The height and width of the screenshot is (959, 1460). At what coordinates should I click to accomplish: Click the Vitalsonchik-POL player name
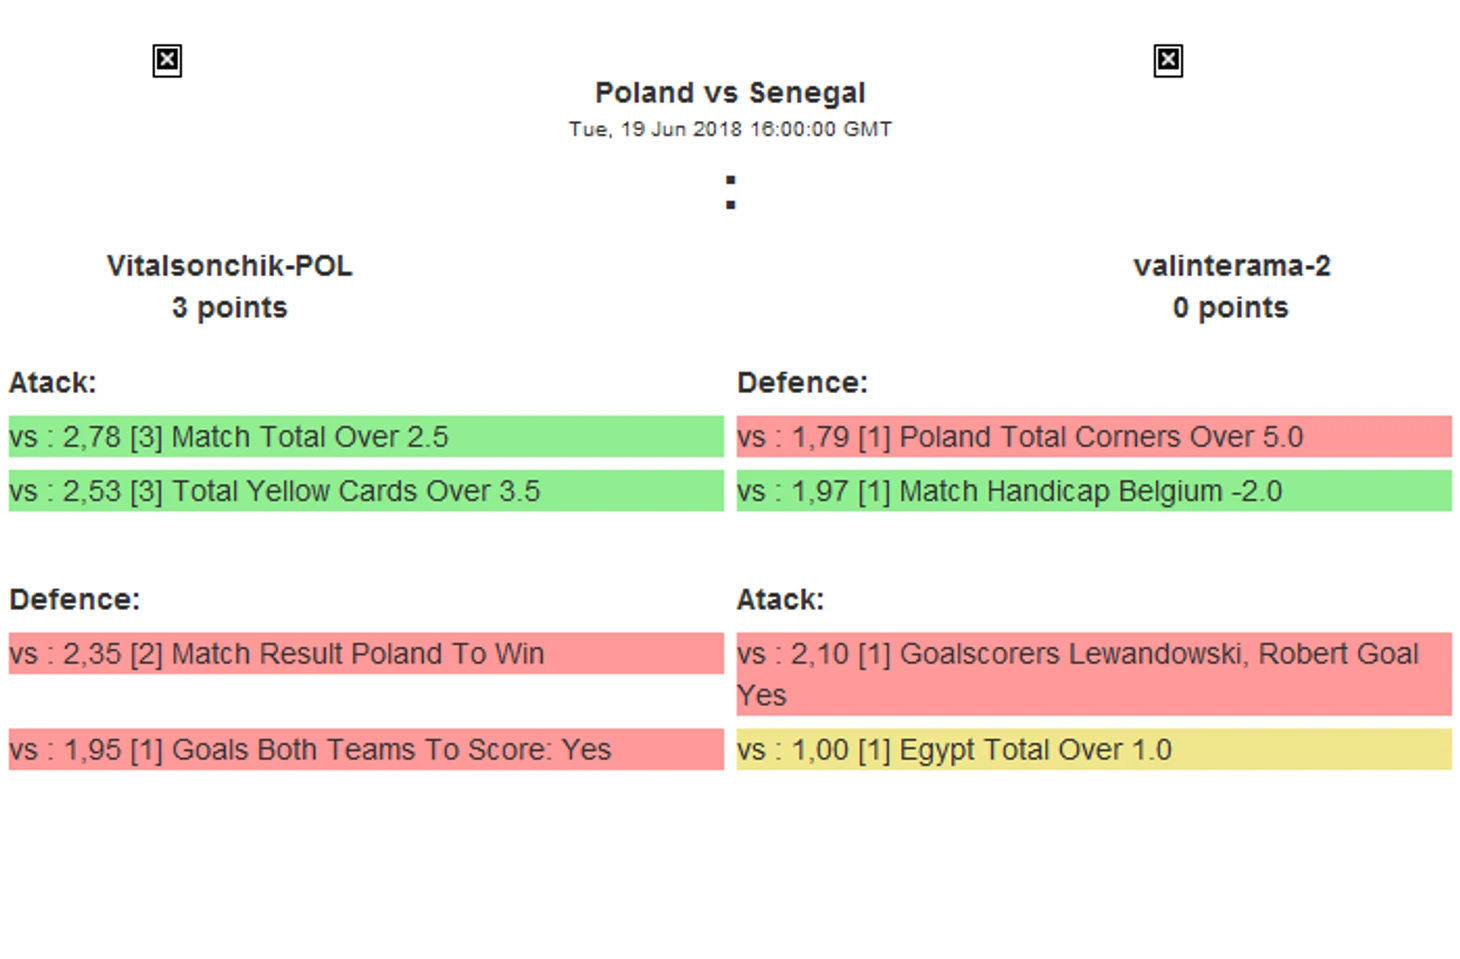pyautogui.click(x=230, y=266)
